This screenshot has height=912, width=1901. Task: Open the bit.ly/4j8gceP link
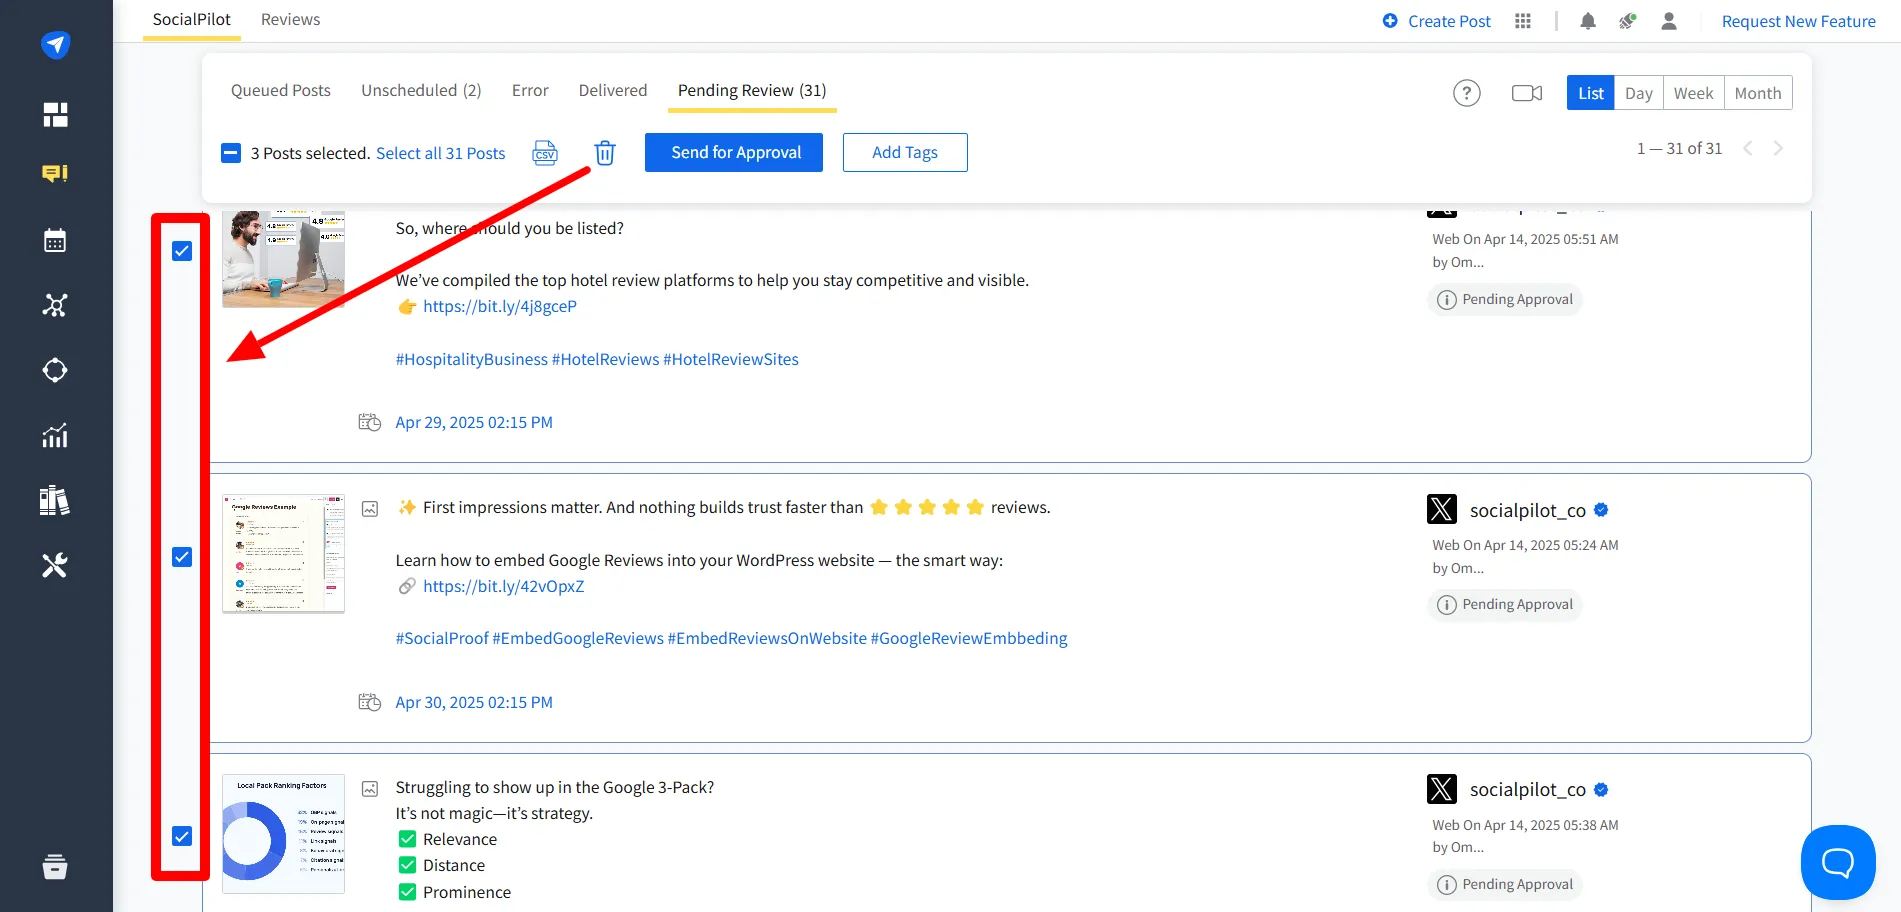500,306
